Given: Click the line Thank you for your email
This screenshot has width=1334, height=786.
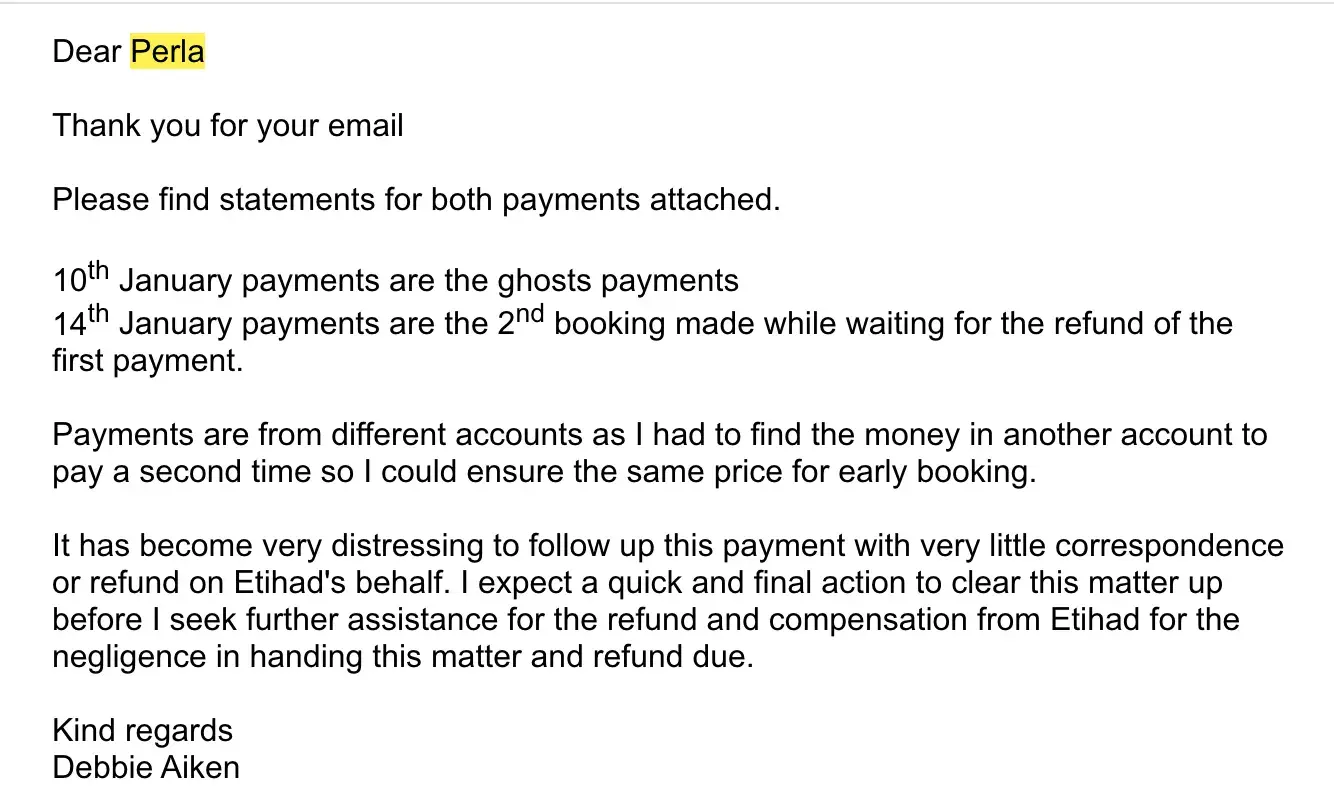Looking at the screenshot, I should point(228,125).
